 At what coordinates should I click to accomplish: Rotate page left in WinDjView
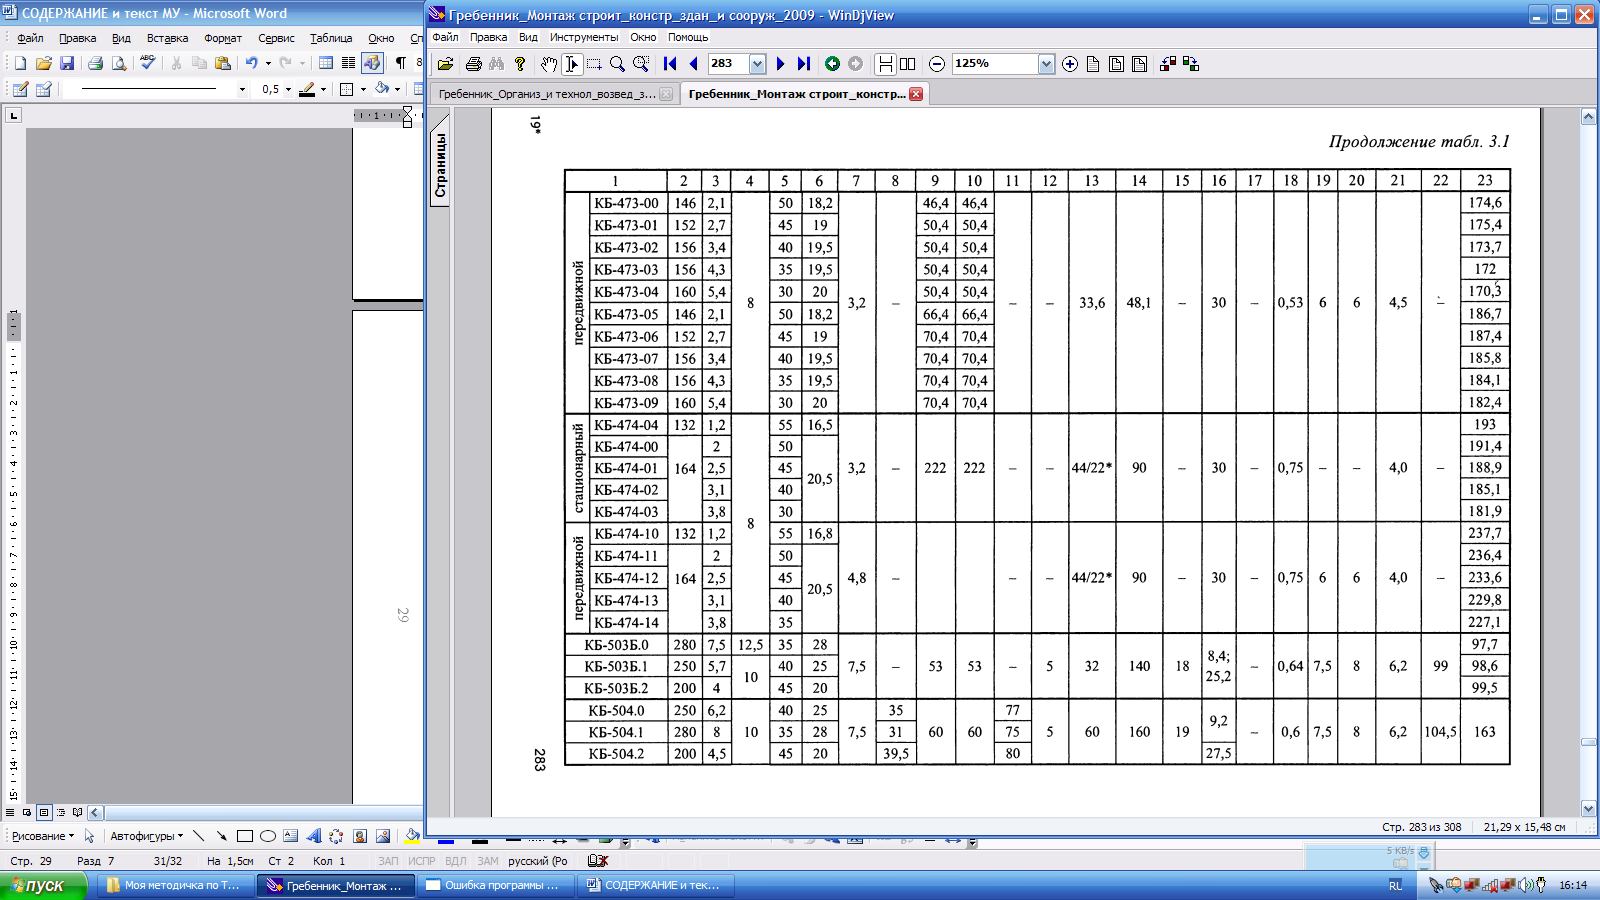point(1167,64)
